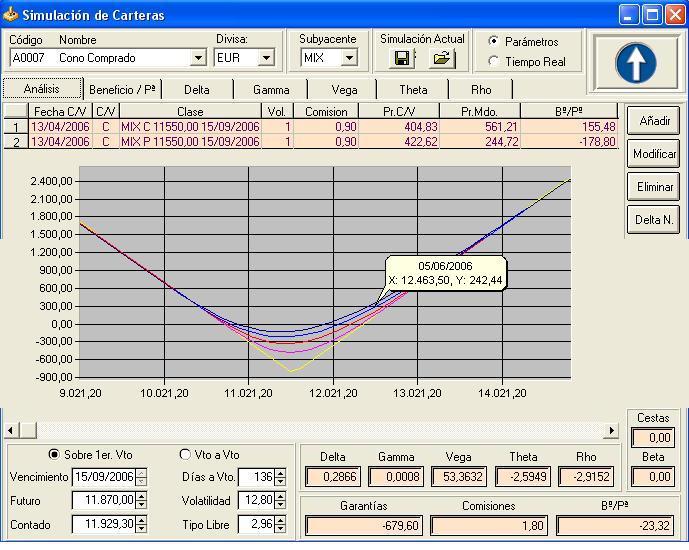Click the horizontal scrollbar thumb under chart

pyautogui.click(x=28, y=431)
